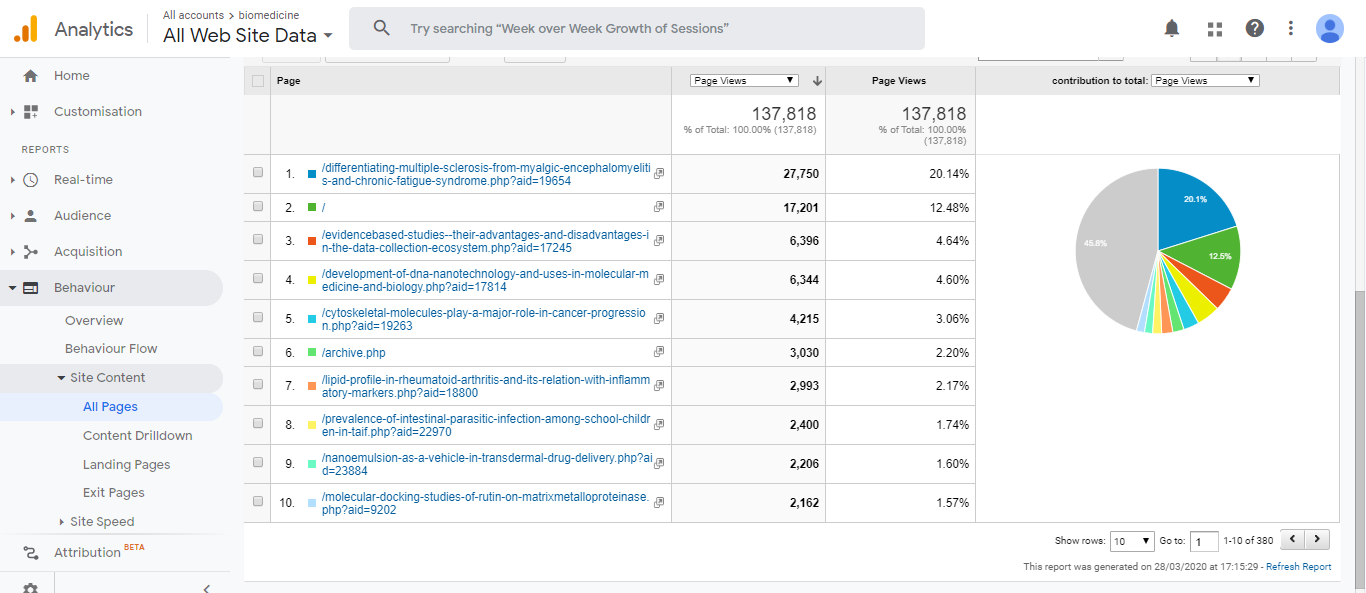Open the Admin settings gear icon

point(30,588)
